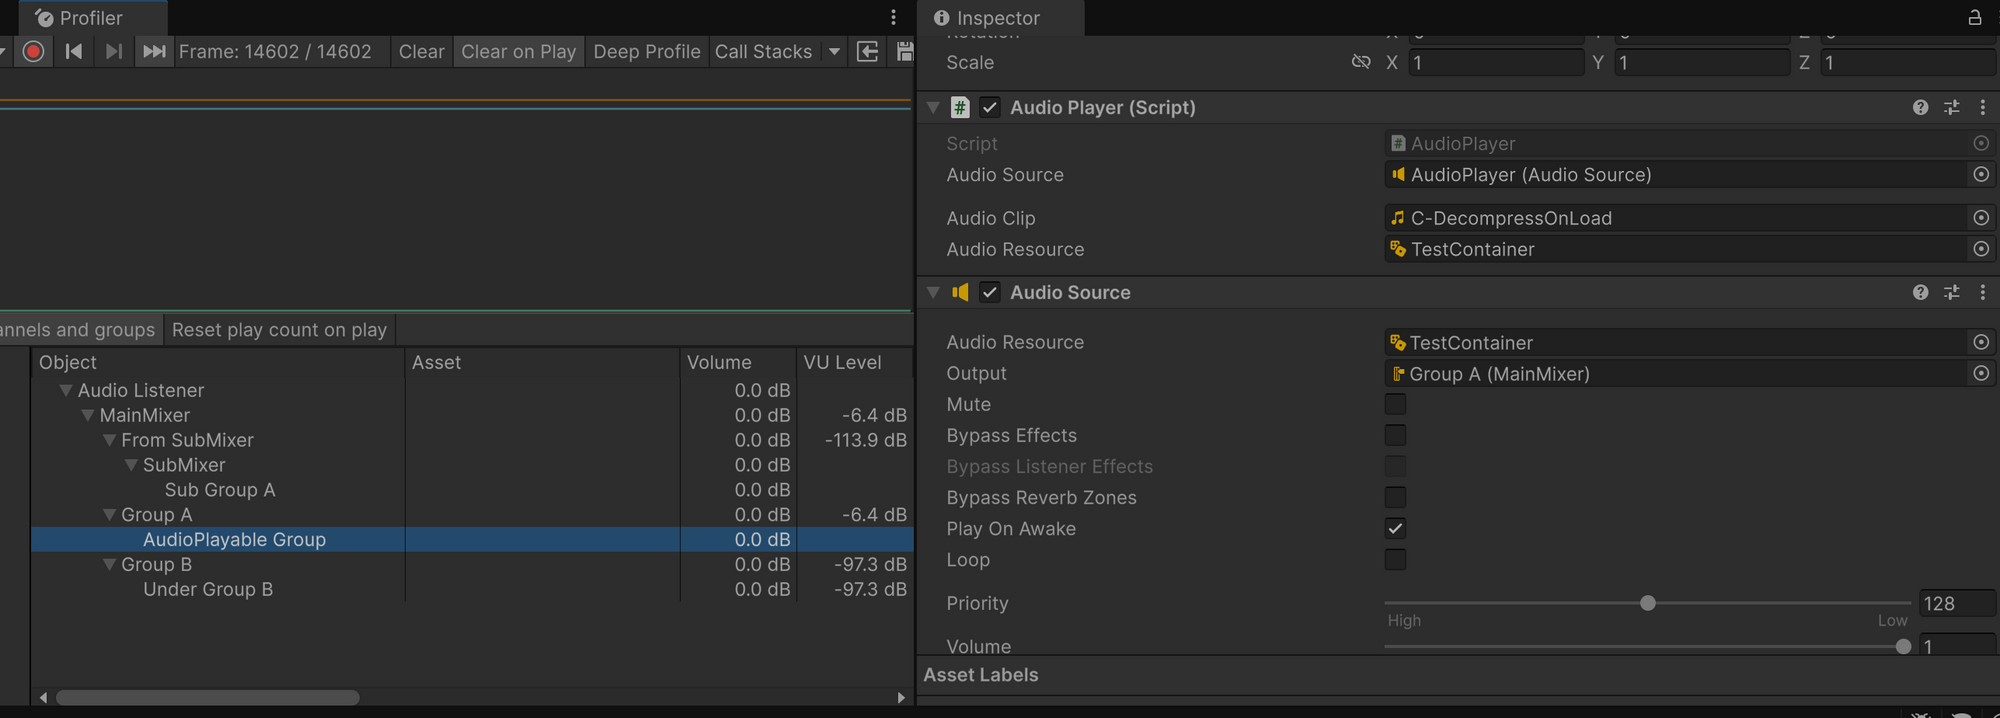Viewport: 2000px width, 718px height.
Task: Toggle scale constrained proportions link icon
Action: 1360,62
